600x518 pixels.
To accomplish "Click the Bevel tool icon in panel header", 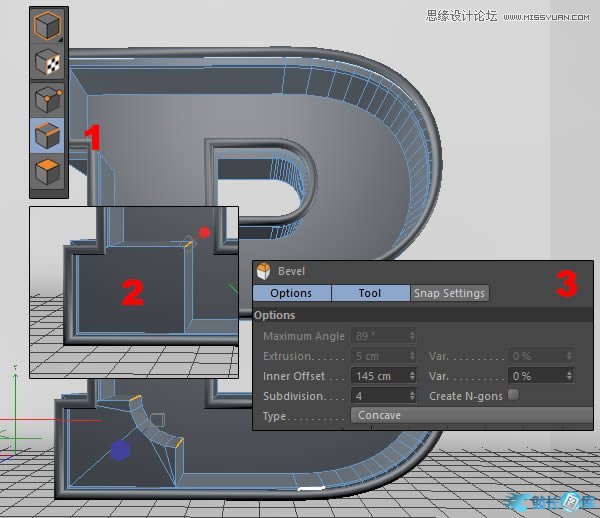I will [264, 271].
